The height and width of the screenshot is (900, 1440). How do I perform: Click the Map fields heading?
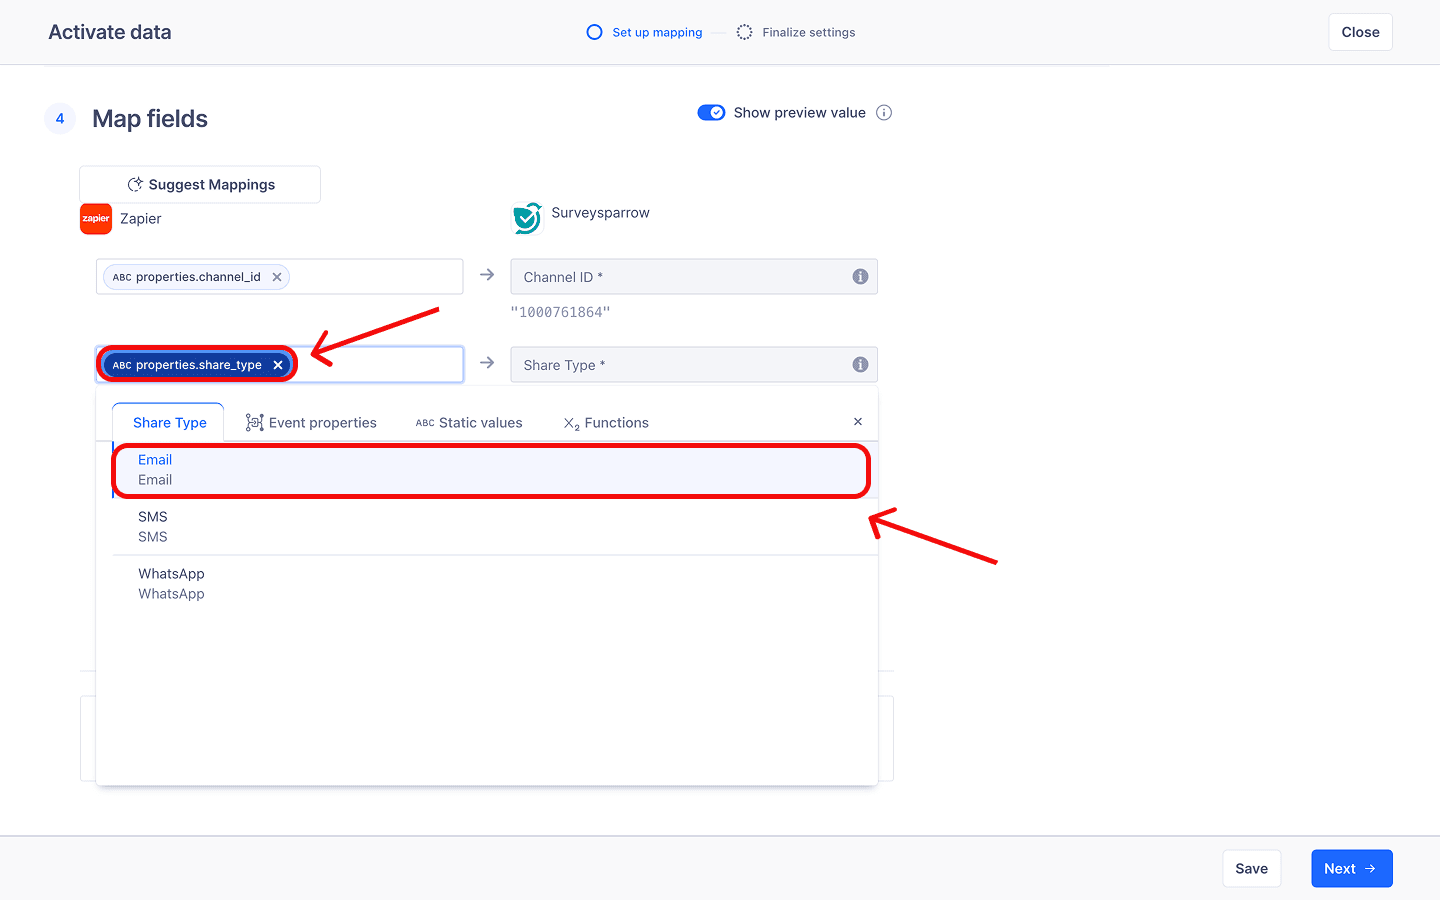pos(150,119)
